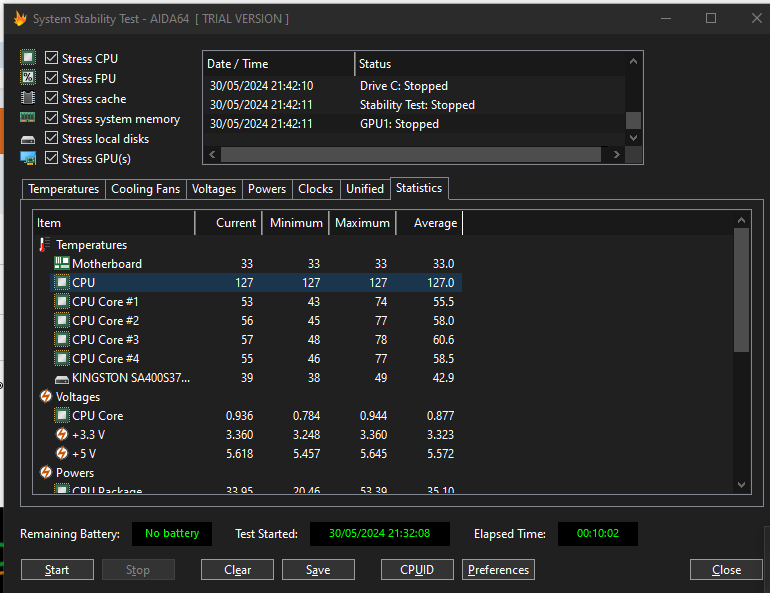This screenshot has height=593, width=770.
Task: Click the Average column header
Action: pos(429,223)
